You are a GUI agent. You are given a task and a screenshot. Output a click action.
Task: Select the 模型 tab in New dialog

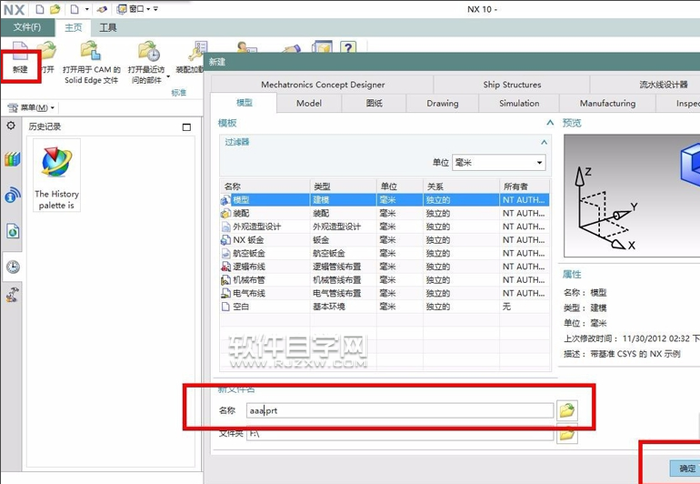(x=244, y=103)
